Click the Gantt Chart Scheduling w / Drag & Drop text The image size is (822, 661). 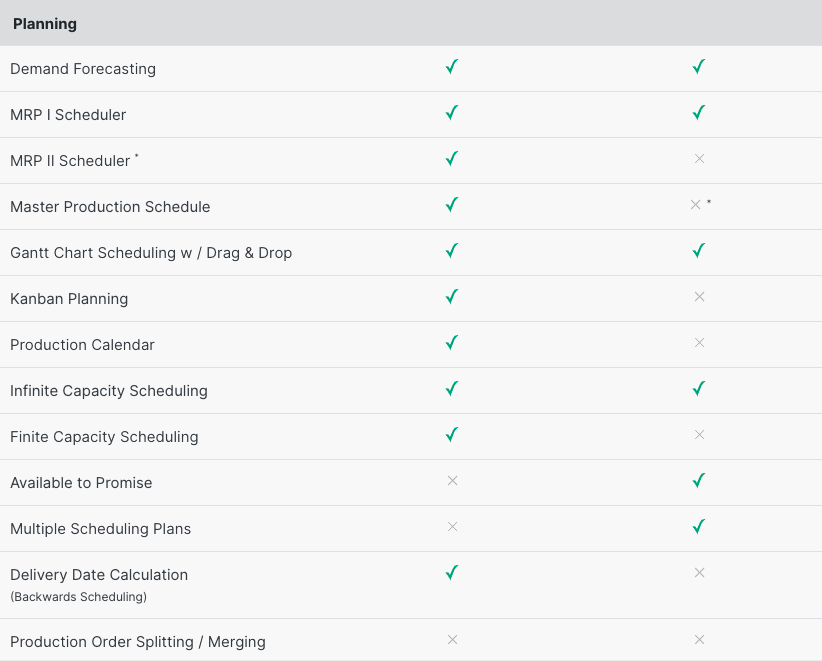[151, 253]
